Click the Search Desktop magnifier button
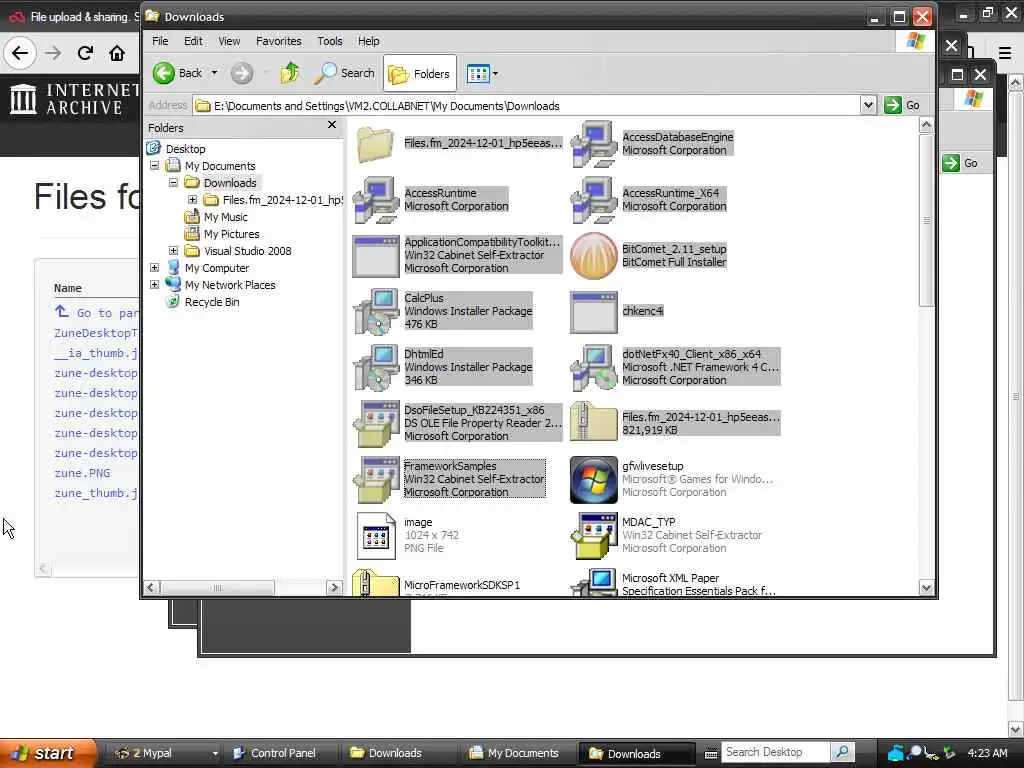The image size is (1024, 768). pos(842,752)
